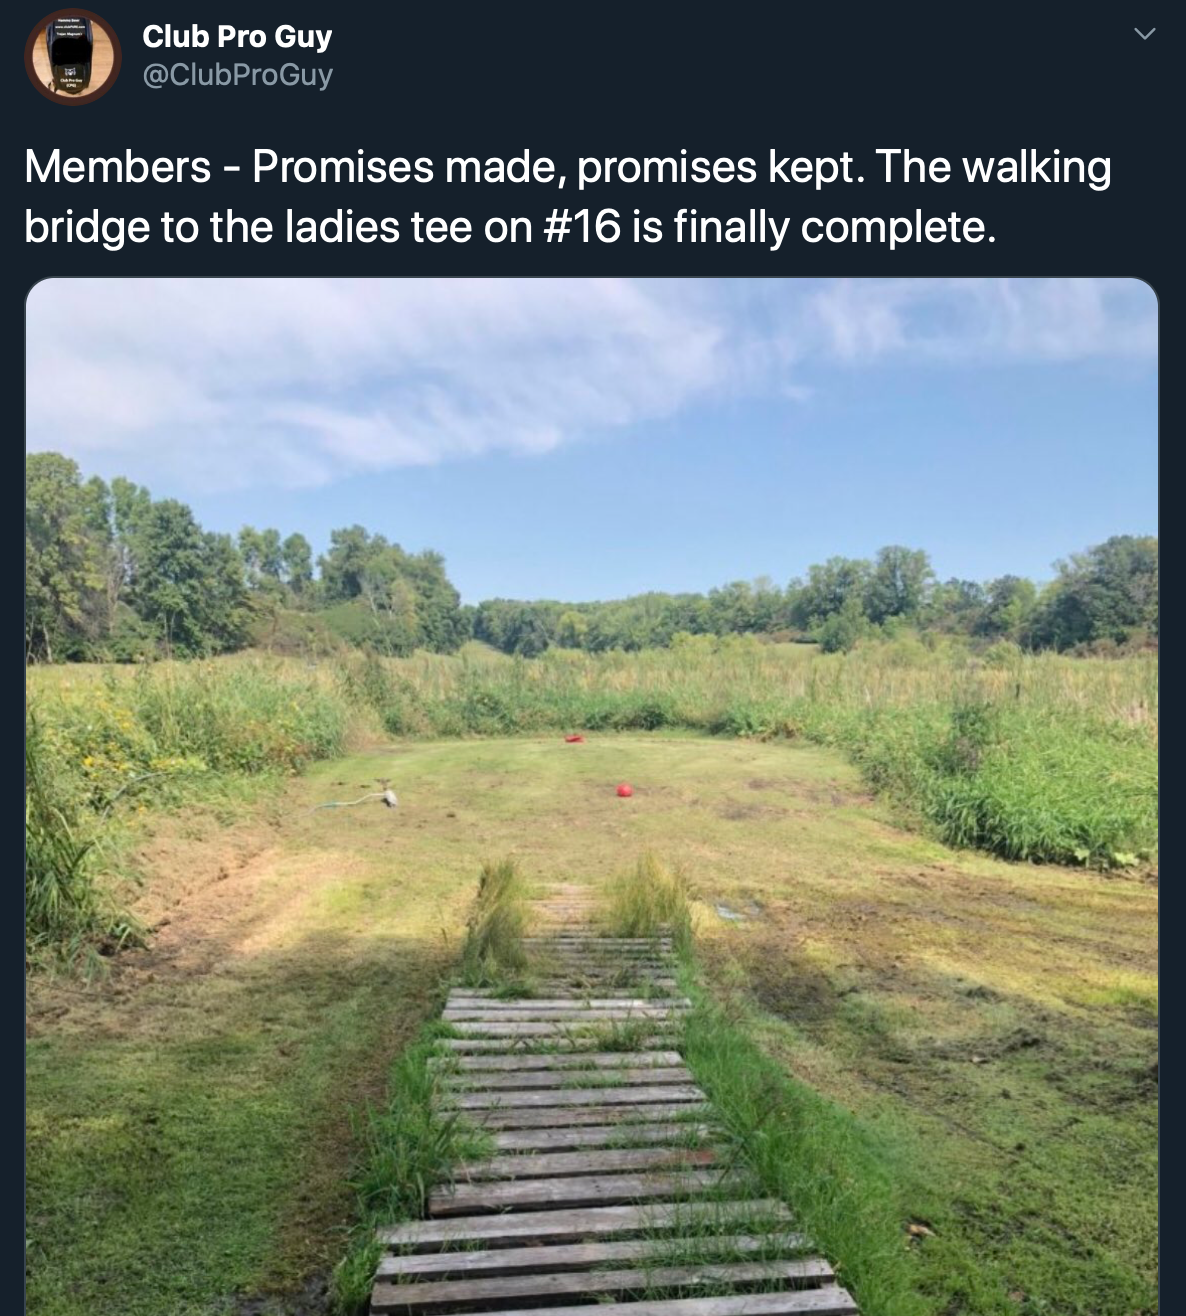Image resolution: width=1186 pixels, height=1316 pixels.
Task: Click the sprinkler with hose on the grass
Action: [x=390, y=797]
